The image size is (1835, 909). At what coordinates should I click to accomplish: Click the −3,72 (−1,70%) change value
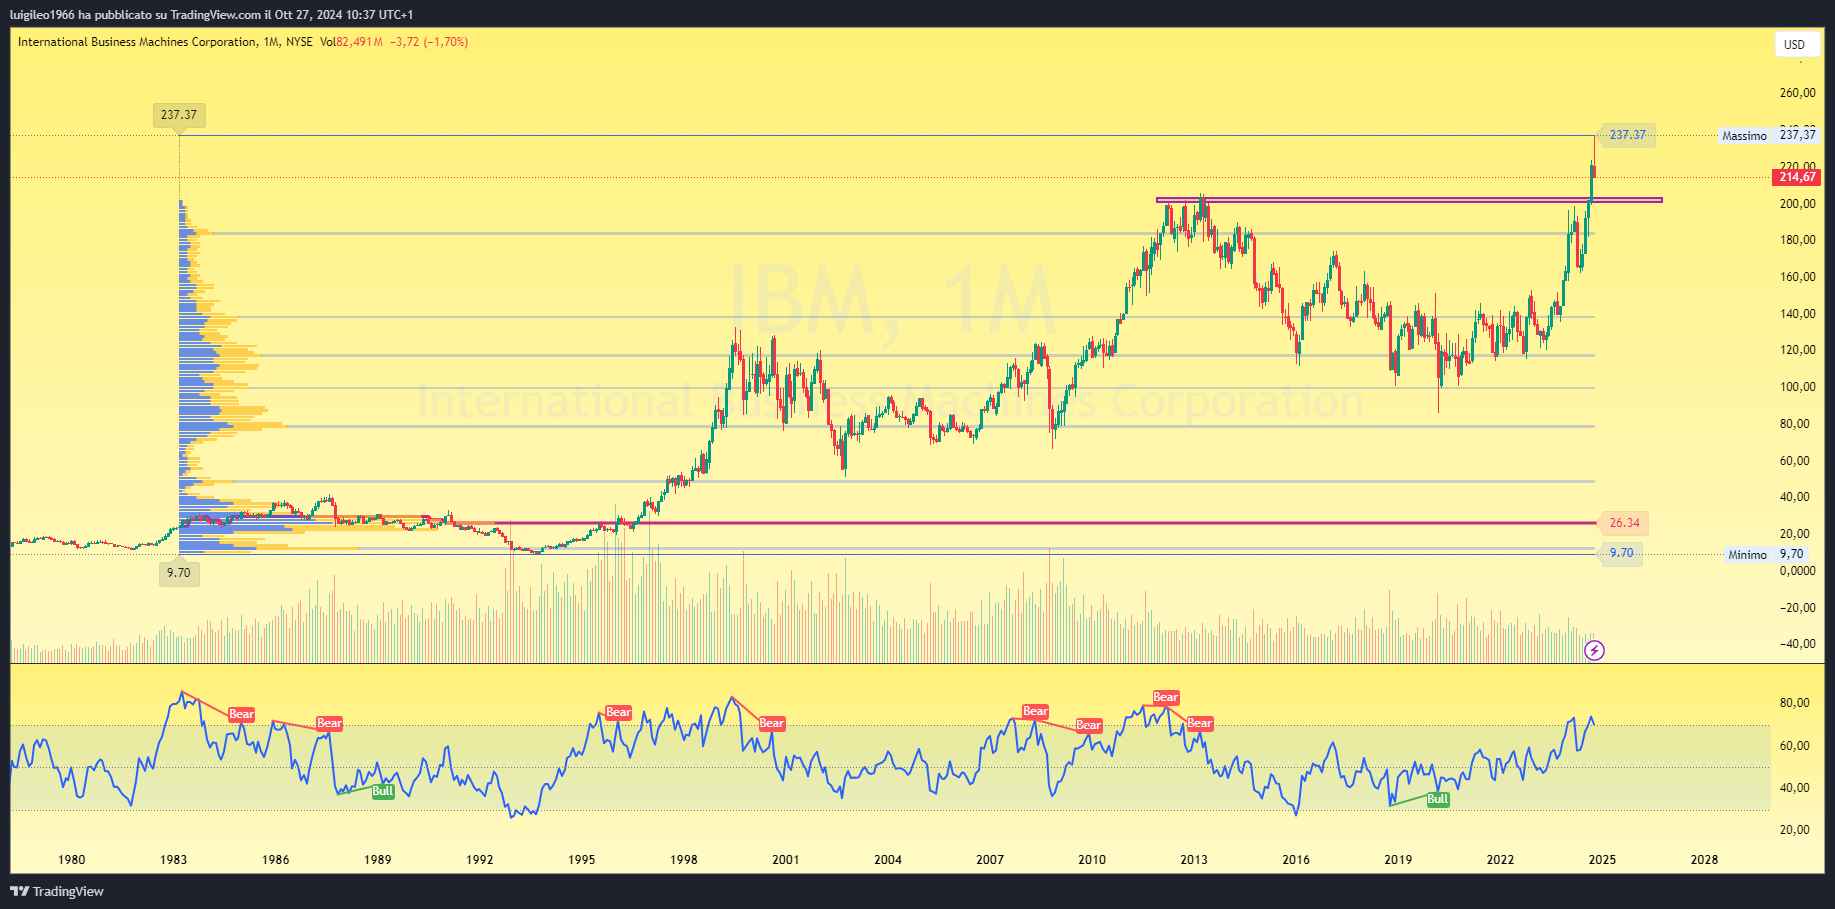429,42
